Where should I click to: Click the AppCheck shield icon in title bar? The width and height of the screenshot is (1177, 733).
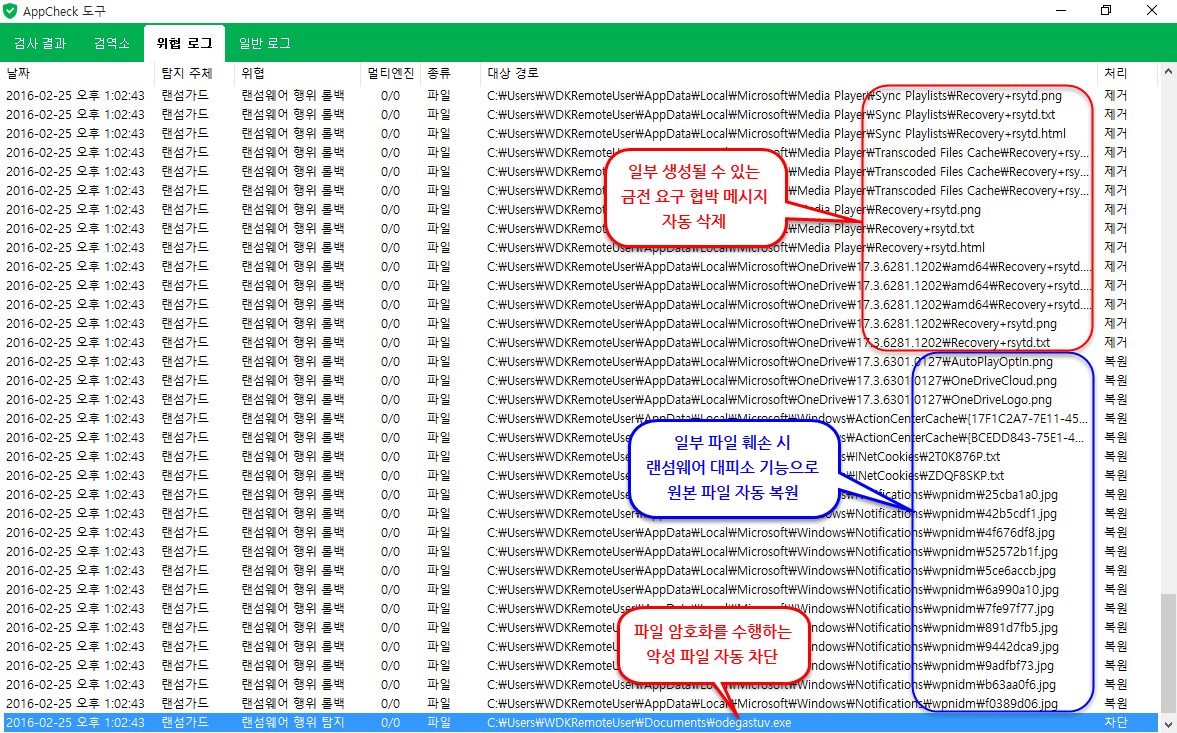[11, 11]
